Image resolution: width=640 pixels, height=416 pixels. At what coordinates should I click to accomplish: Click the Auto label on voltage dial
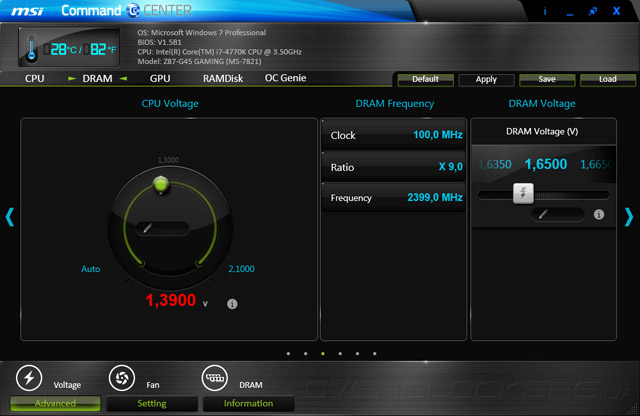pyautogui.click(x=91, y=269)
